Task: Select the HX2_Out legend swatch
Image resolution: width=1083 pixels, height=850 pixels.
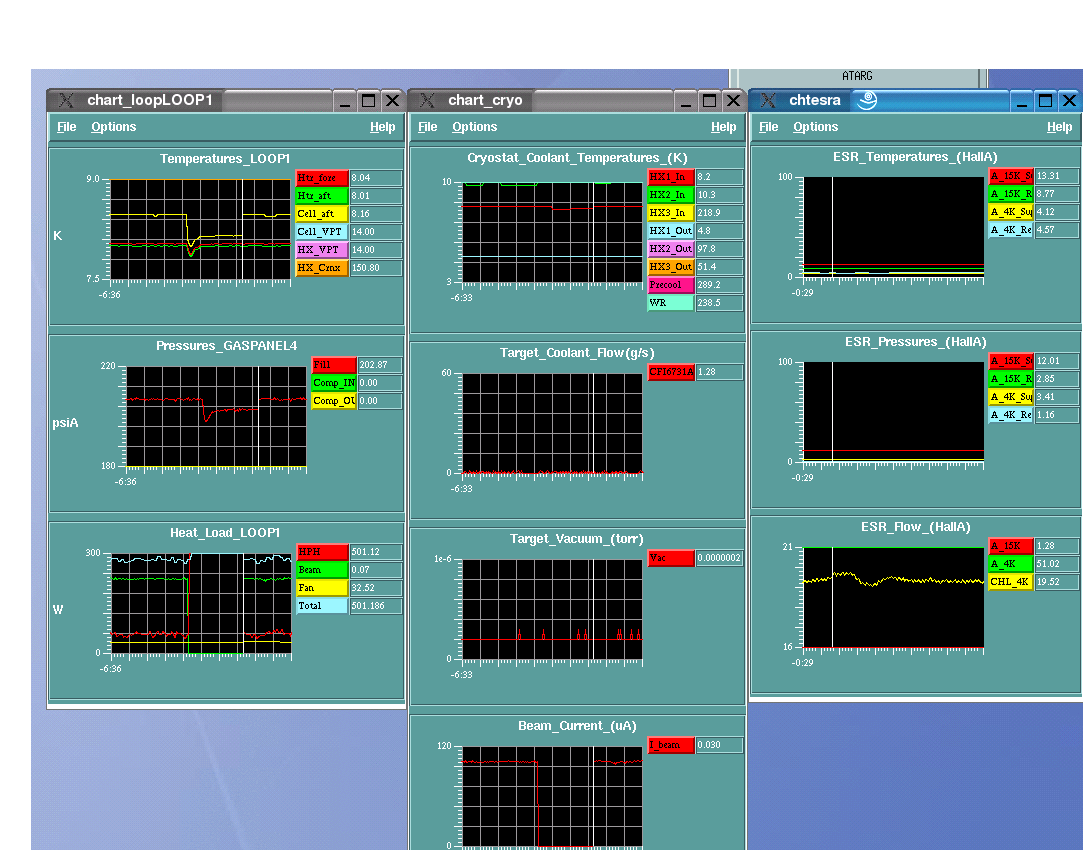Action: (671, 249)
